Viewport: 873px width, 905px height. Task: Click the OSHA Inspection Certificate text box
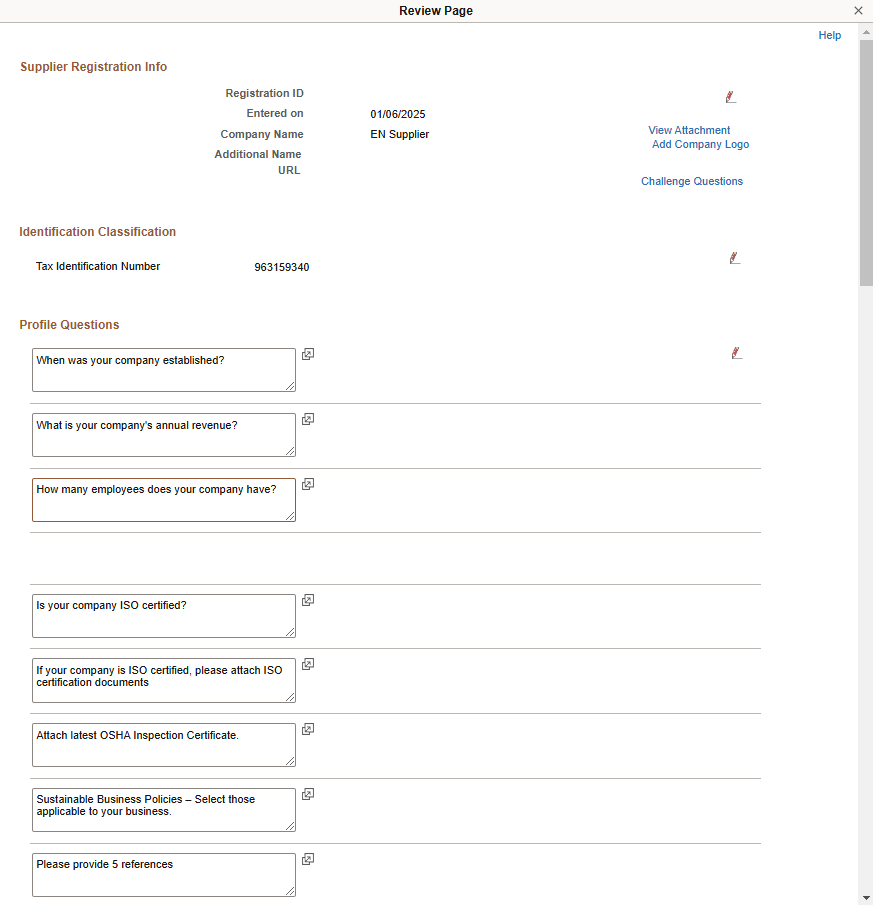point(164,745)
